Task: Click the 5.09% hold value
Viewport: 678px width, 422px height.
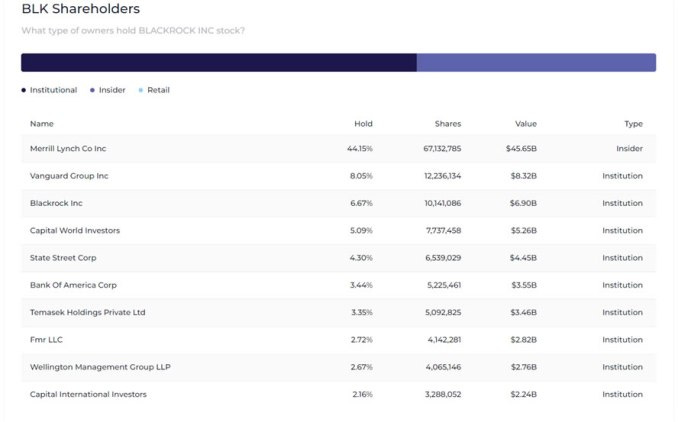Action: [x=361, y=230]
